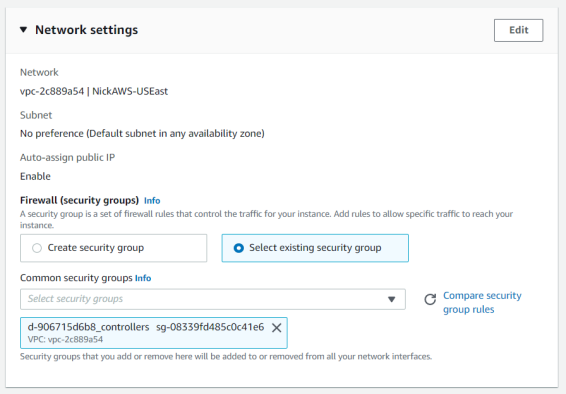Click the Auto-assign public IP label
566x394 pixels.
click(68, 158)
